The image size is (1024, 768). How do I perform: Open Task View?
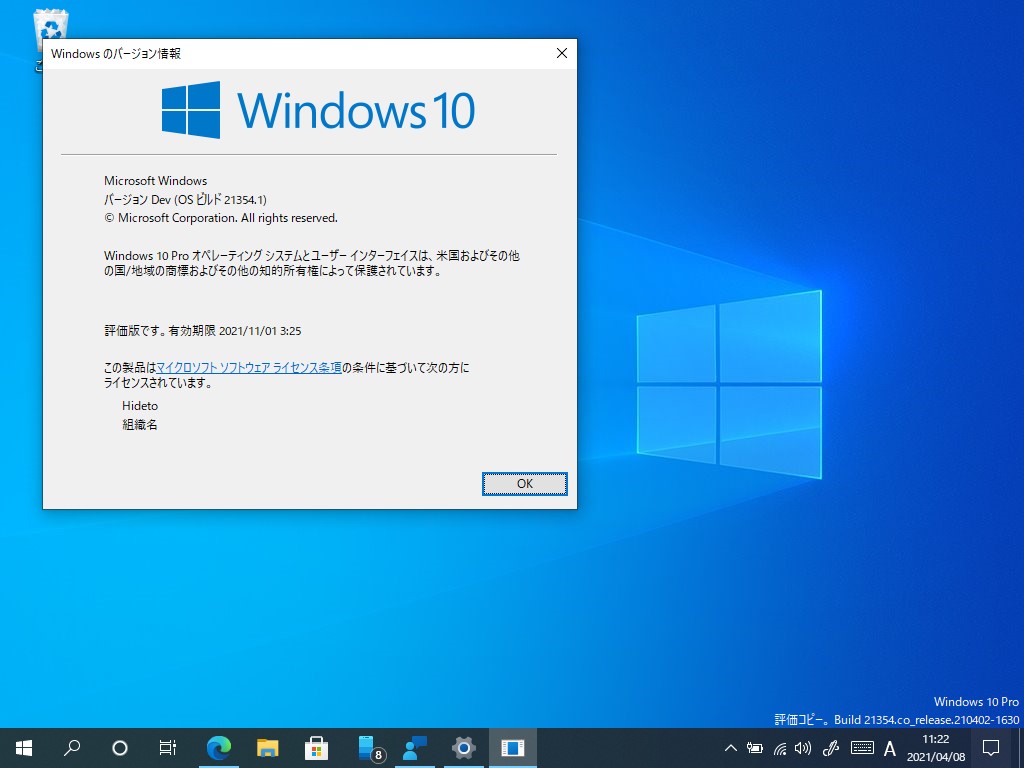coord(167,747)
